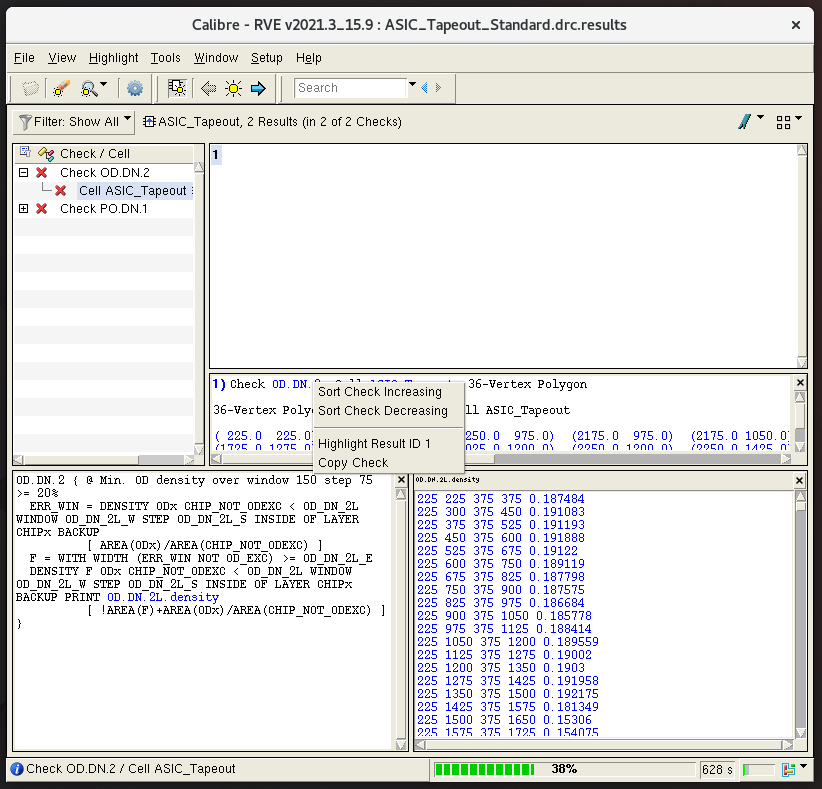Focus the Search input field
Viewport: 822px width, 789px height.
tap(350, 88)
